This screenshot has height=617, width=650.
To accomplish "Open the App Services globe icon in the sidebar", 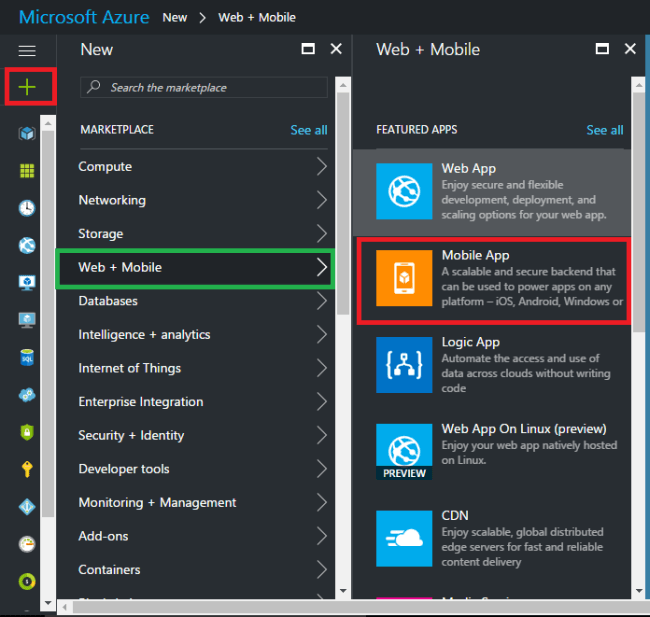I will 27,245.
